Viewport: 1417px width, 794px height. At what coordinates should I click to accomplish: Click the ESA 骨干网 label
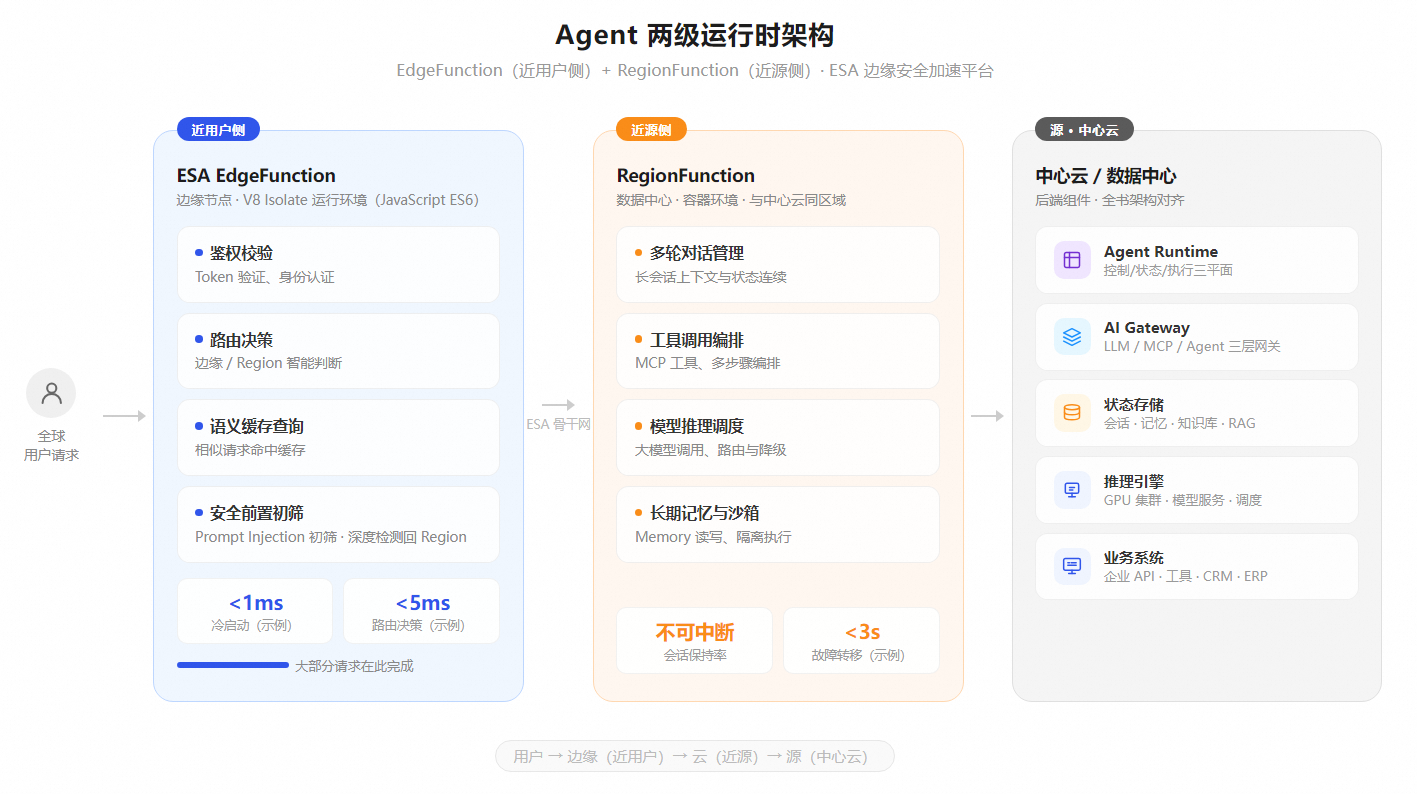tap(559, 424)
